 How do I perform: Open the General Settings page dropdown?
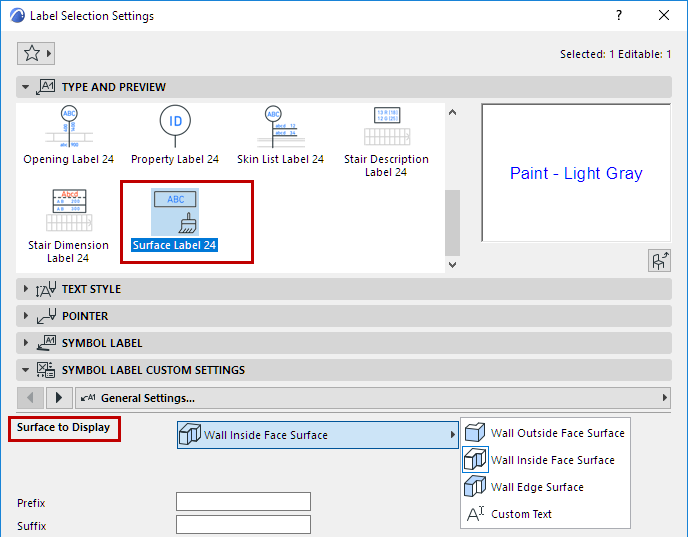[373, 398]
